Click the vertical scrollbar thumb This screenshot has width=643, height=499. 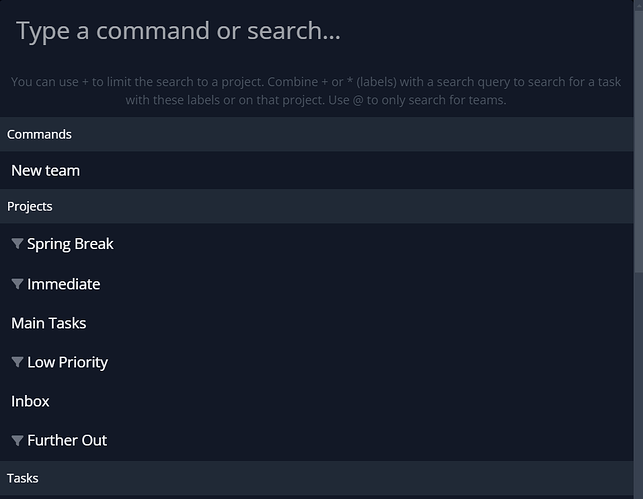[x=638, y=130]
